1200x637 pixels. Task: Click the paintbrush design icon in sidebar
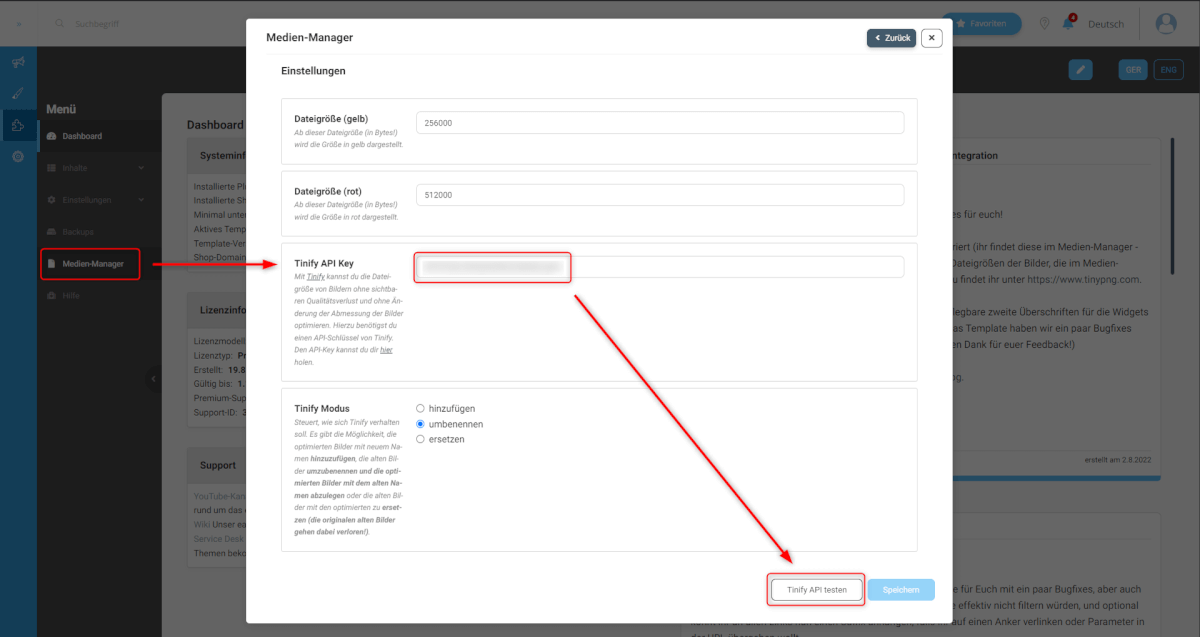18,93
